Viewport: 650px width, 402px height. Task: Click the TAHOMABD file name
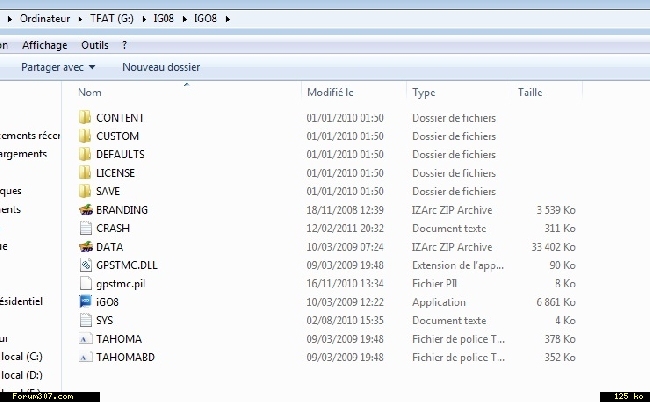pyautogui.click(x=125, y=357)
